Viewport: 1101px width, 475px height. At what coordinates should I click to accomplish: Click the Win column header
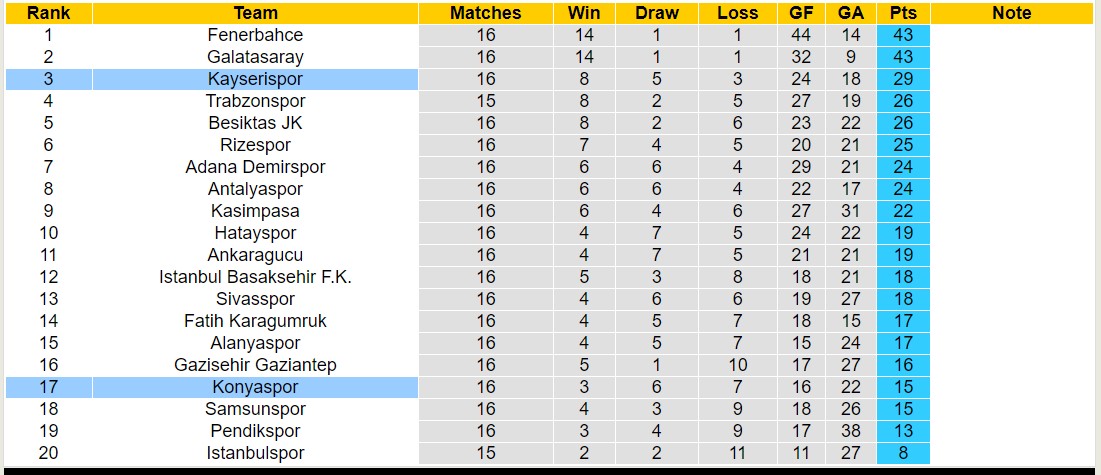point(583,13)
